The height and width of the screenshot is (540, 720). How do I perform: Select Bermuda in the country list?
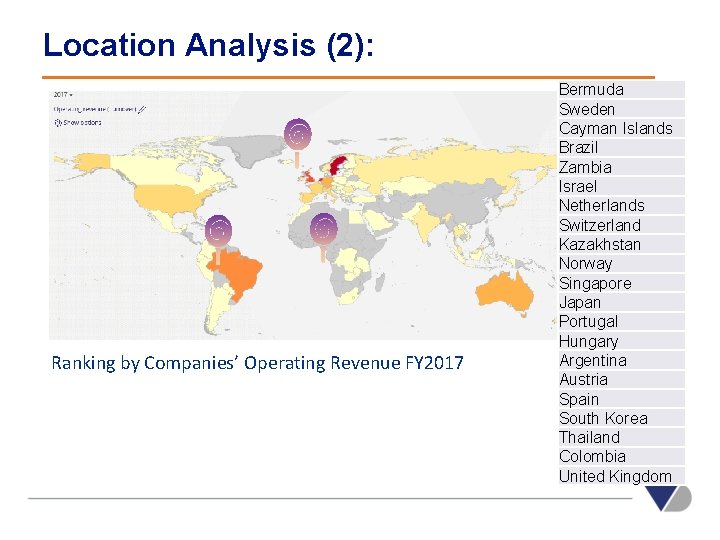tap(622, 90)
